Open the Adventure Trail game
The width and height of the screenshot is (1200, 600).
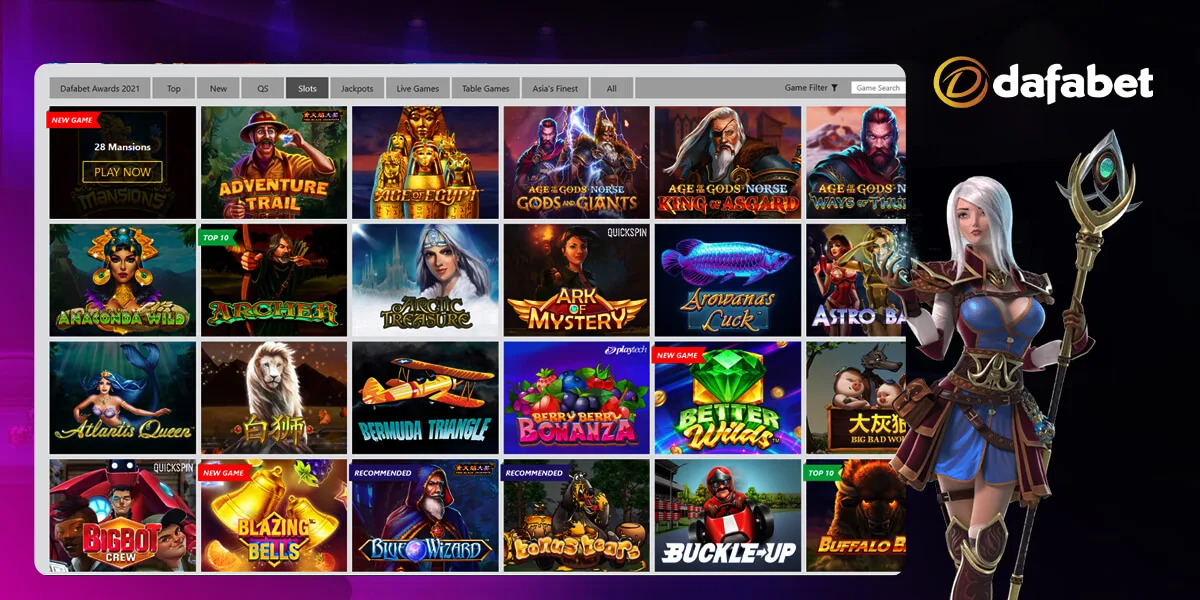point(274,162)
